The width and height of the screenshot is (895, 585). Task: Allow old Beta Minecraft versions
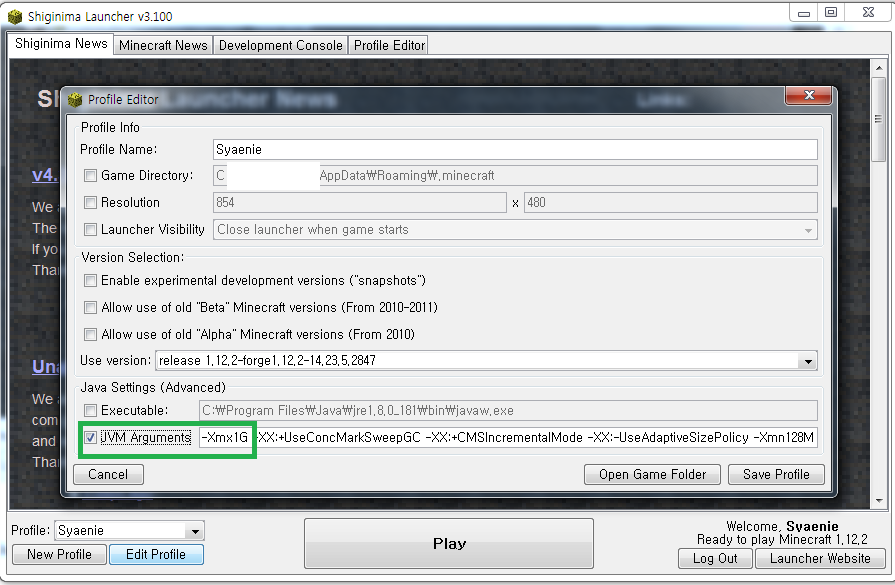[x=90, y=308]
